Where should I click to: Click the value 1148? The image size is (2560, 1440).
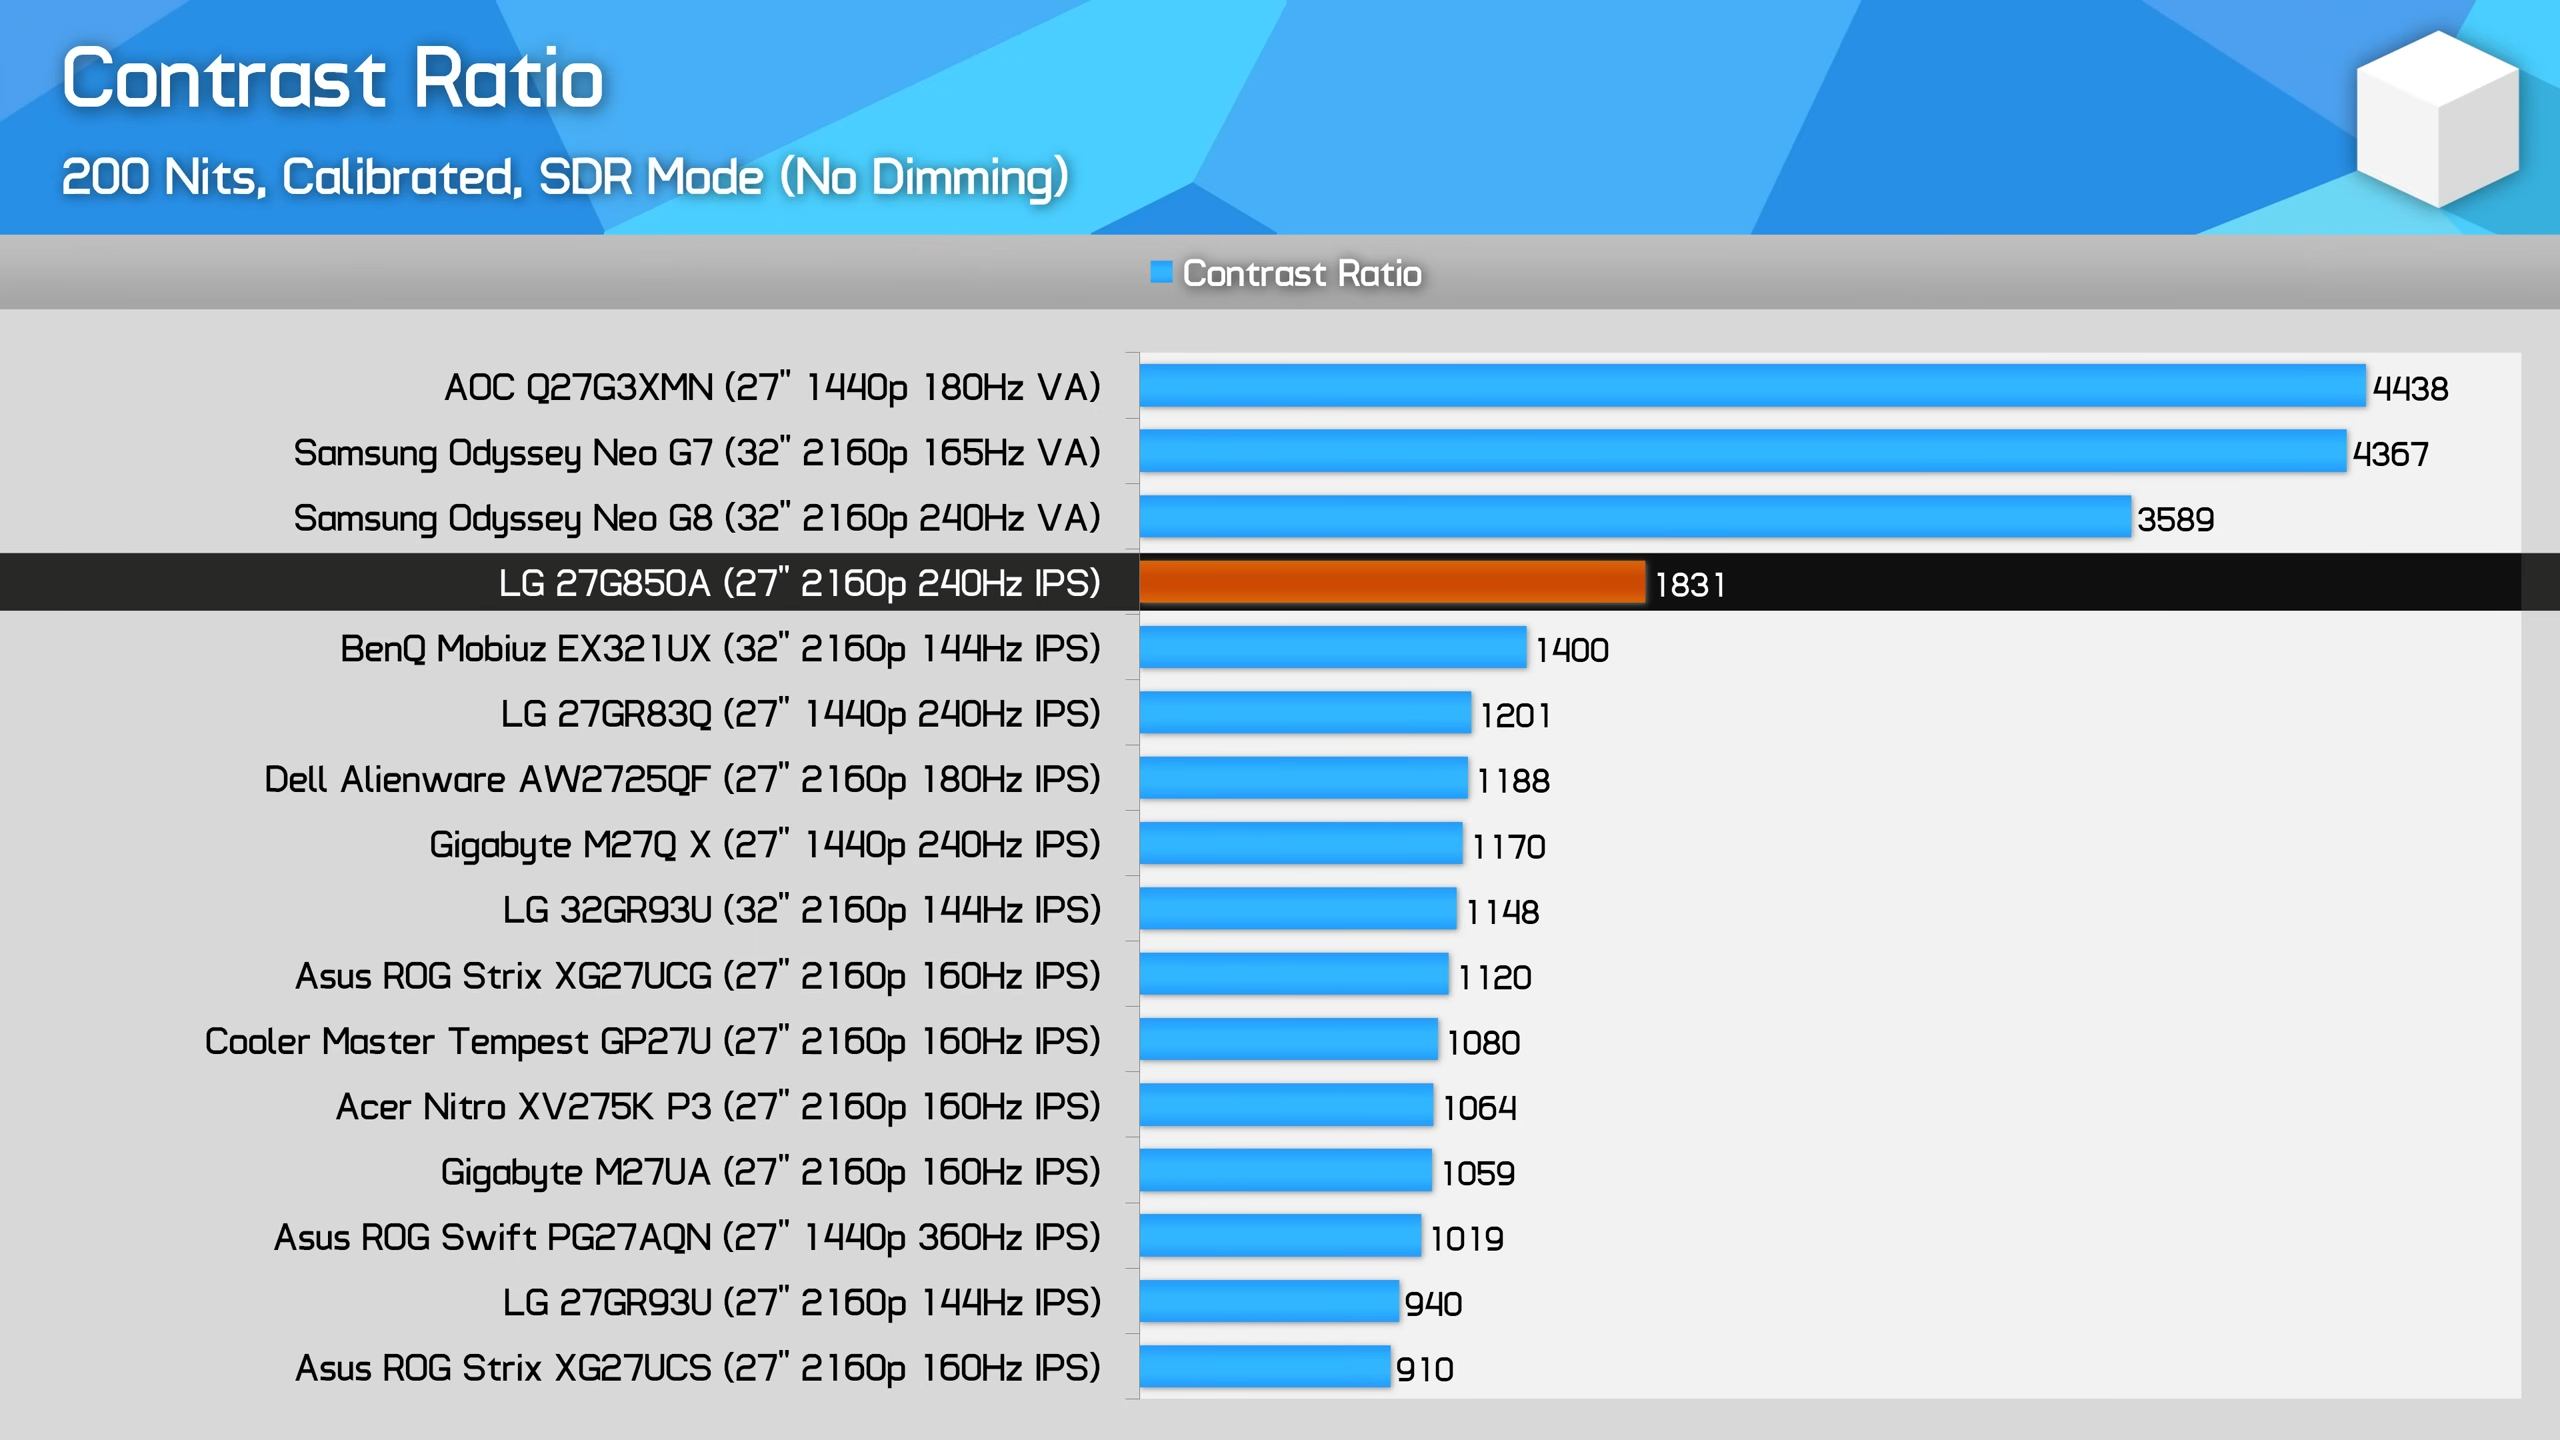(1502, 912)
